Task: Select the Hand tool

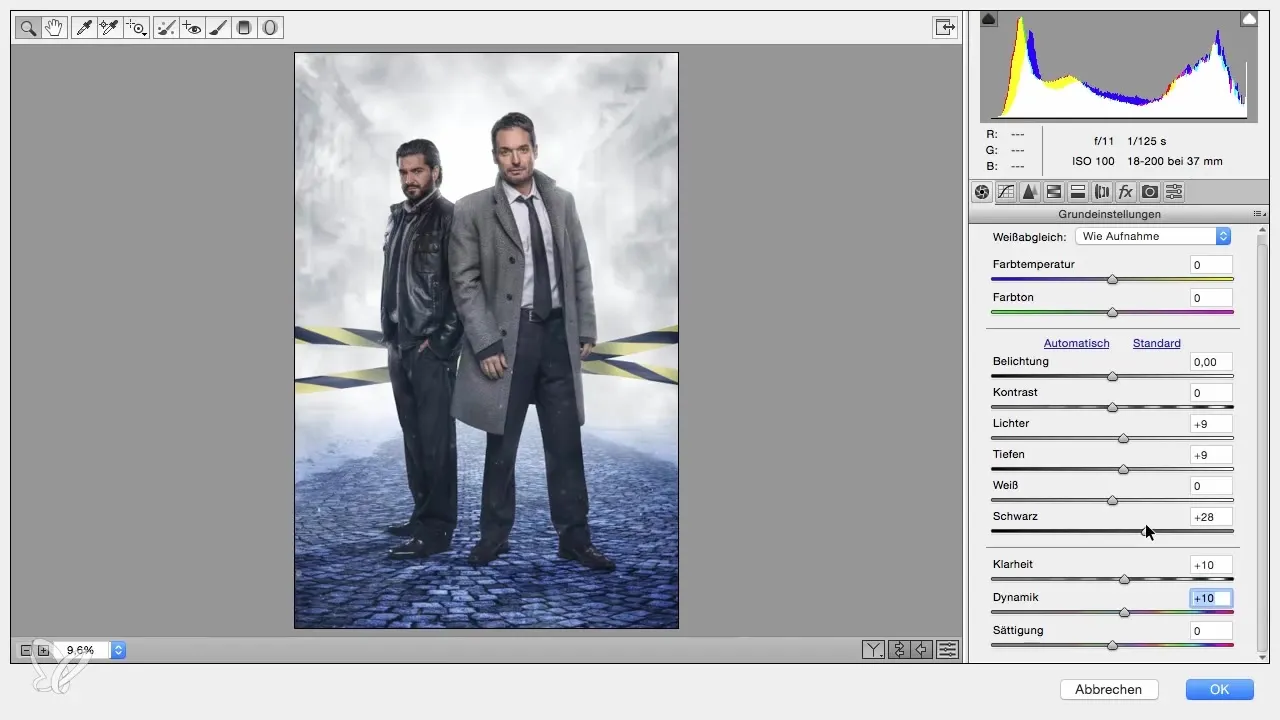Action: point(54,28)
